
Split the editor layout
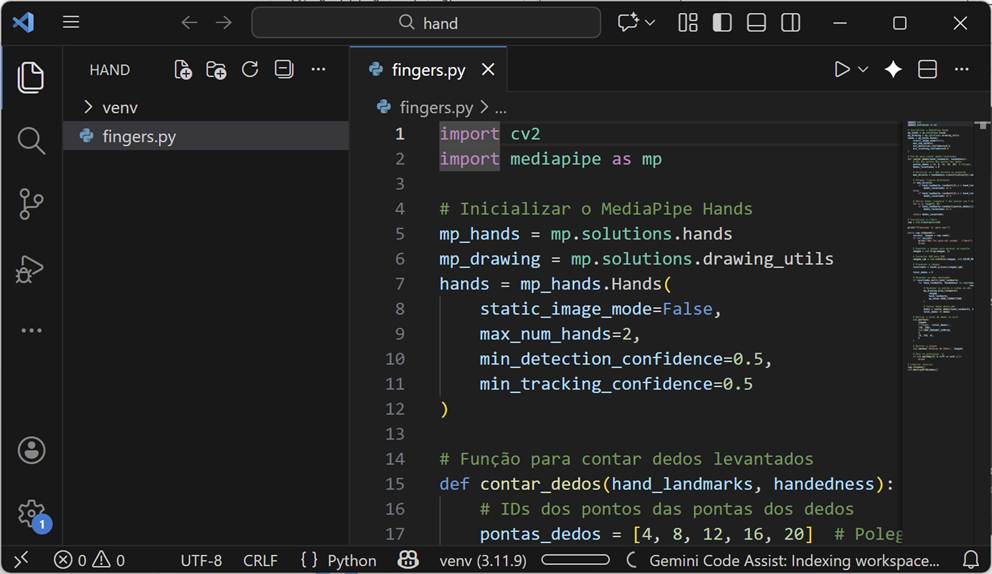click(x=927, y=69)
